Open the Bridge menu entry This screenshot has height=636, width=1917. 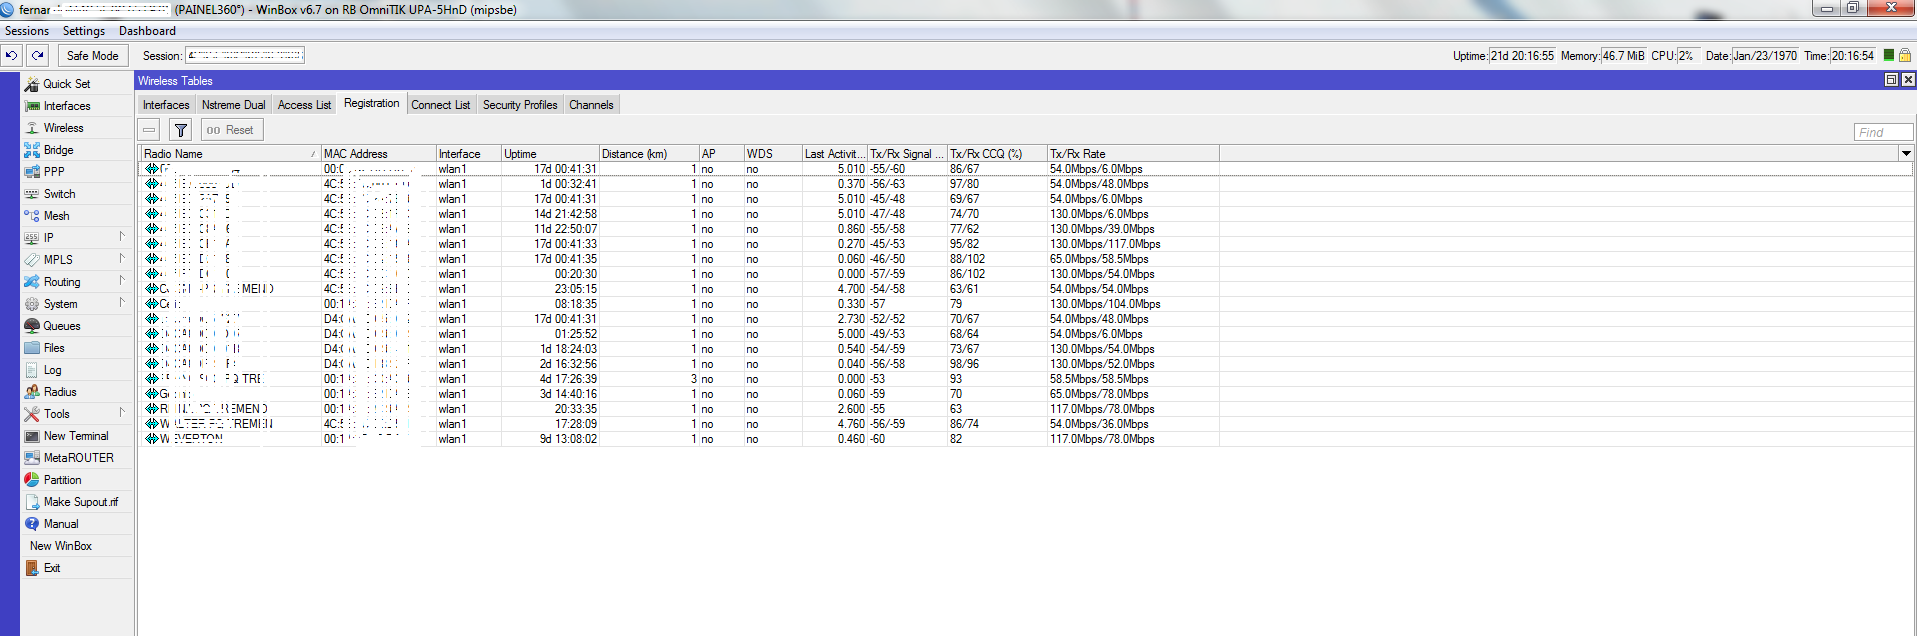coord(58,150)
